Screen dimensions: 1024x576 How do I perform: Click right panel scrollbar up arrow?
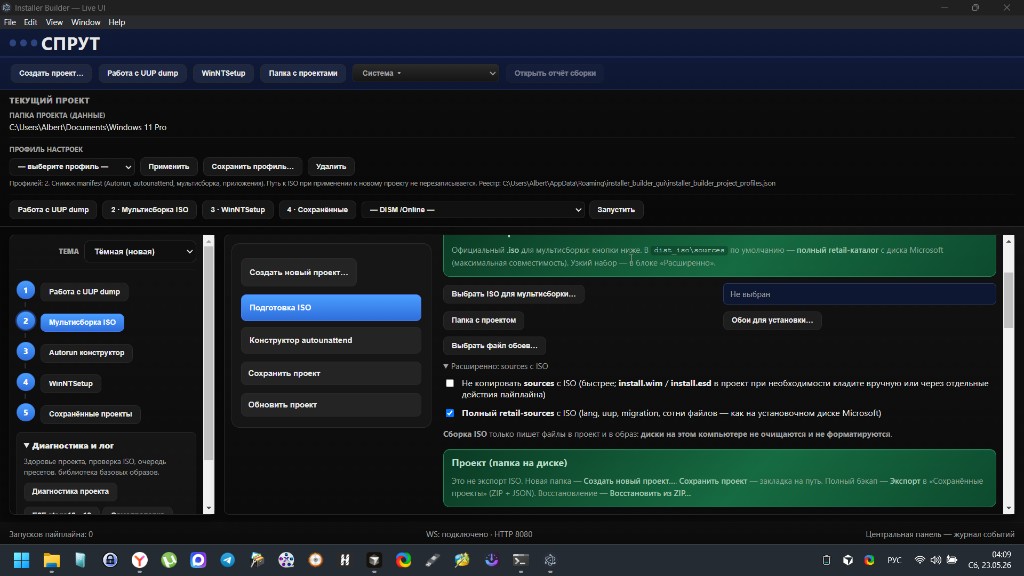pos(1008,242)
